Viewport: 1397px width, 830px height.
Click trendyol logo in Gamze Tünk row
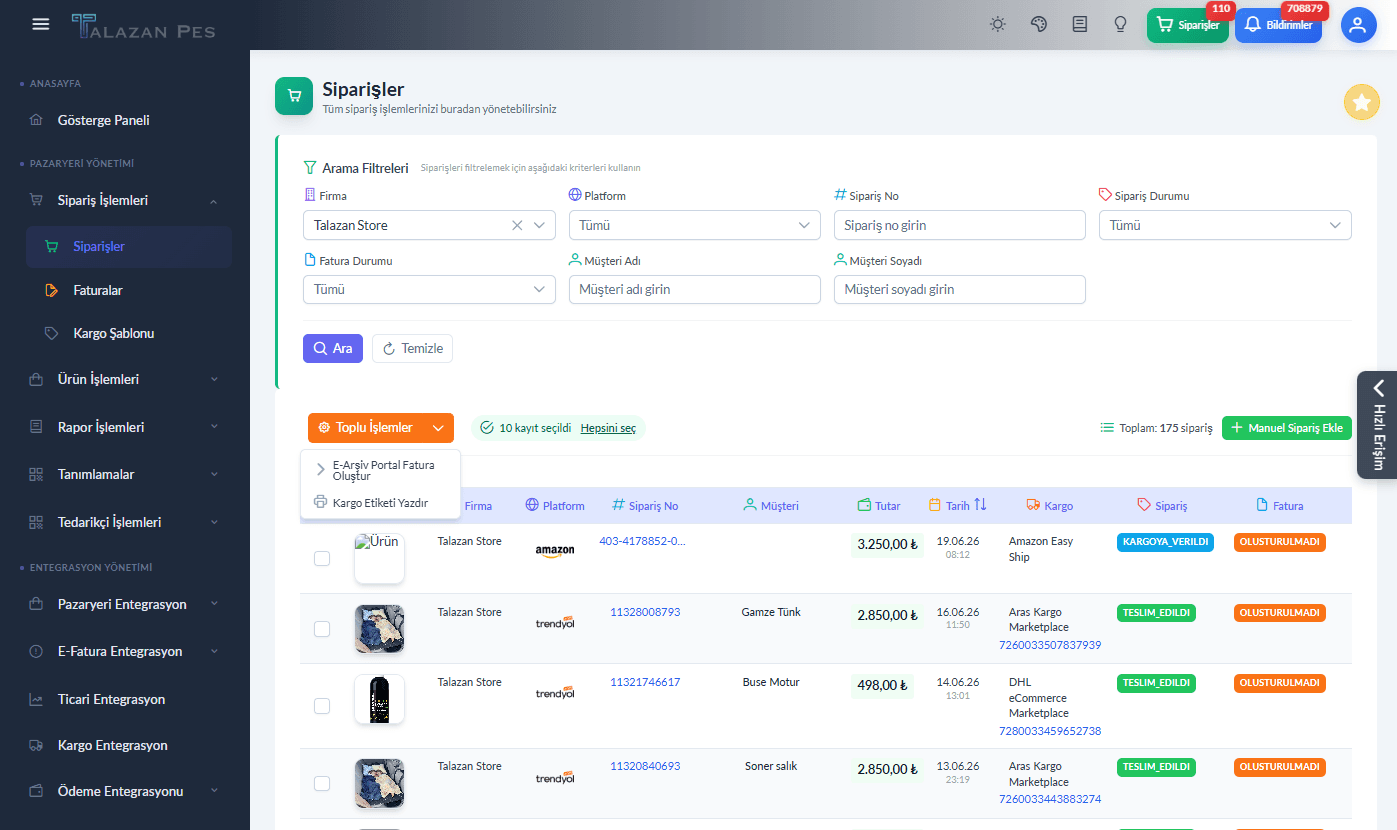(555, 622)
